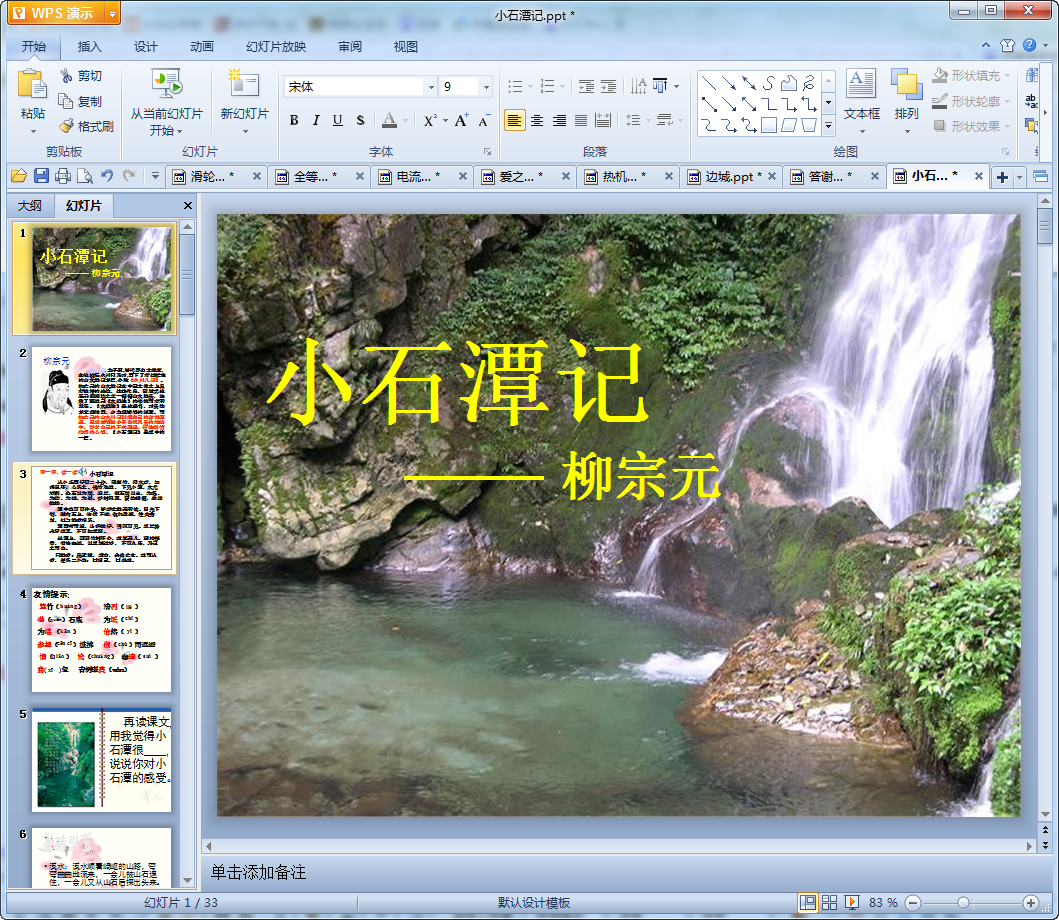Expand the shapes gallery more arrow
The image size is (1059, 920).
click(829, 125)
